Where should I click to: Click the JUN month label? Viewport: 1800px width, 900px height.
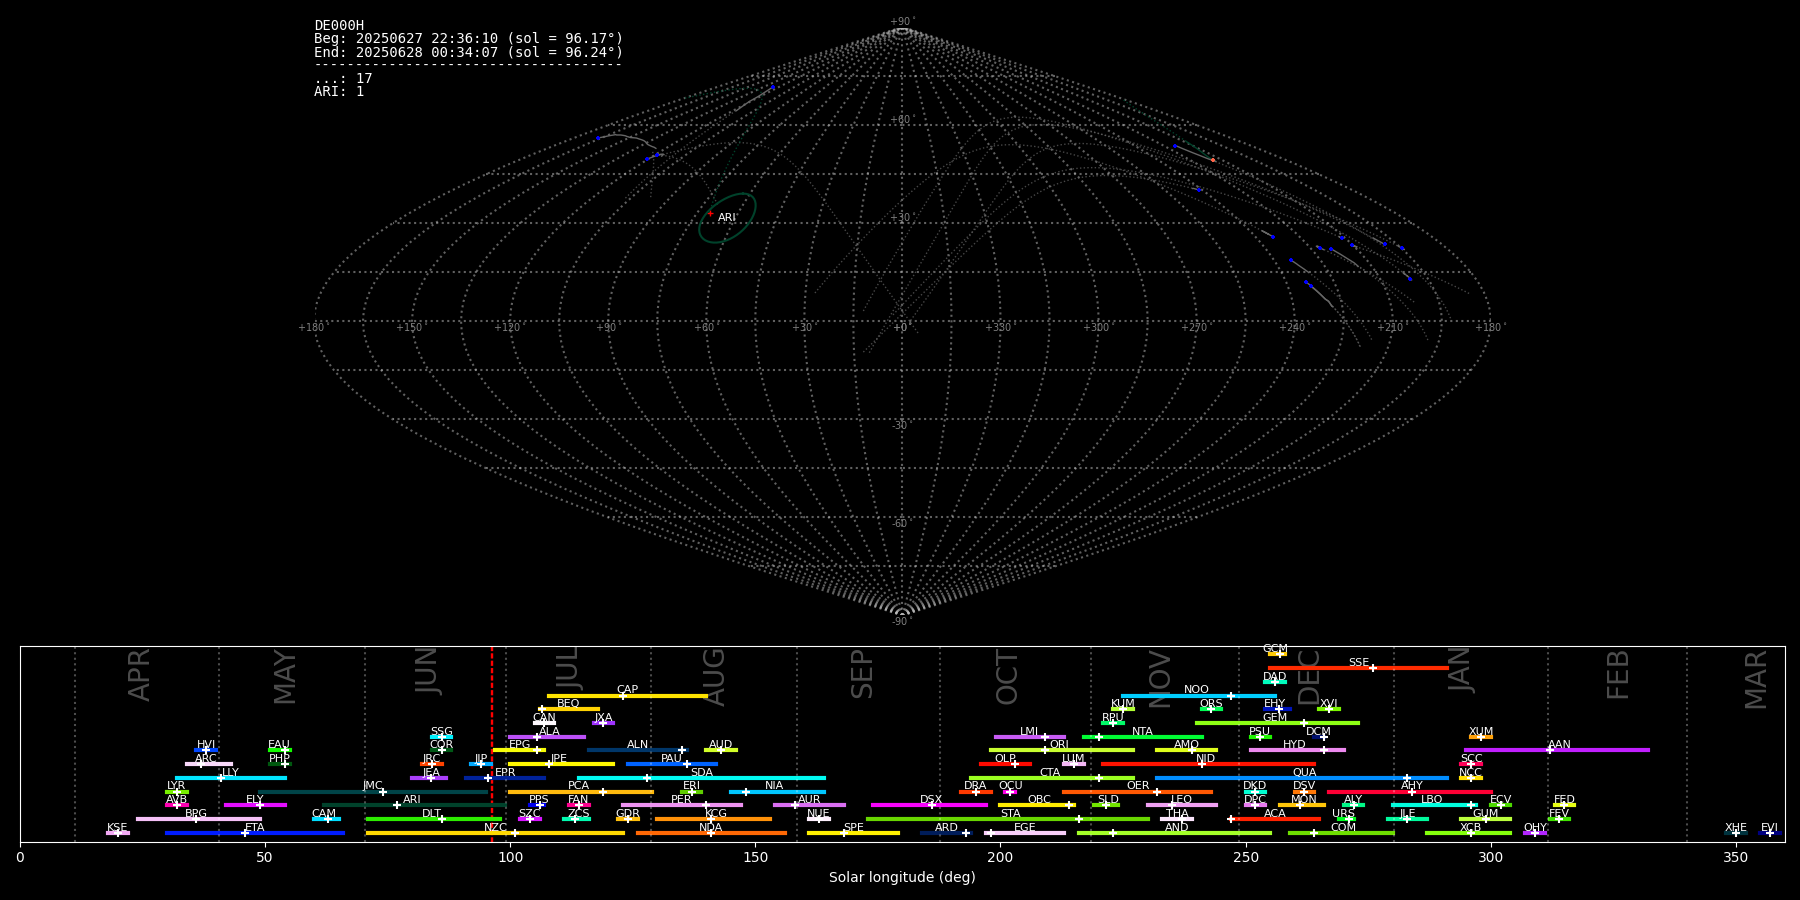click(427, 671)
